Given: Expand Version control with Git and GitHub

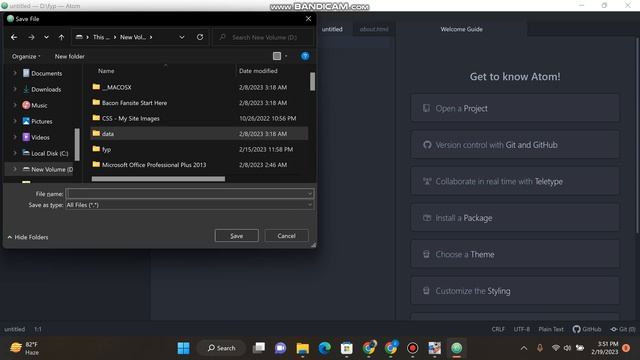Looking at the screenshot, I should 515,144.
